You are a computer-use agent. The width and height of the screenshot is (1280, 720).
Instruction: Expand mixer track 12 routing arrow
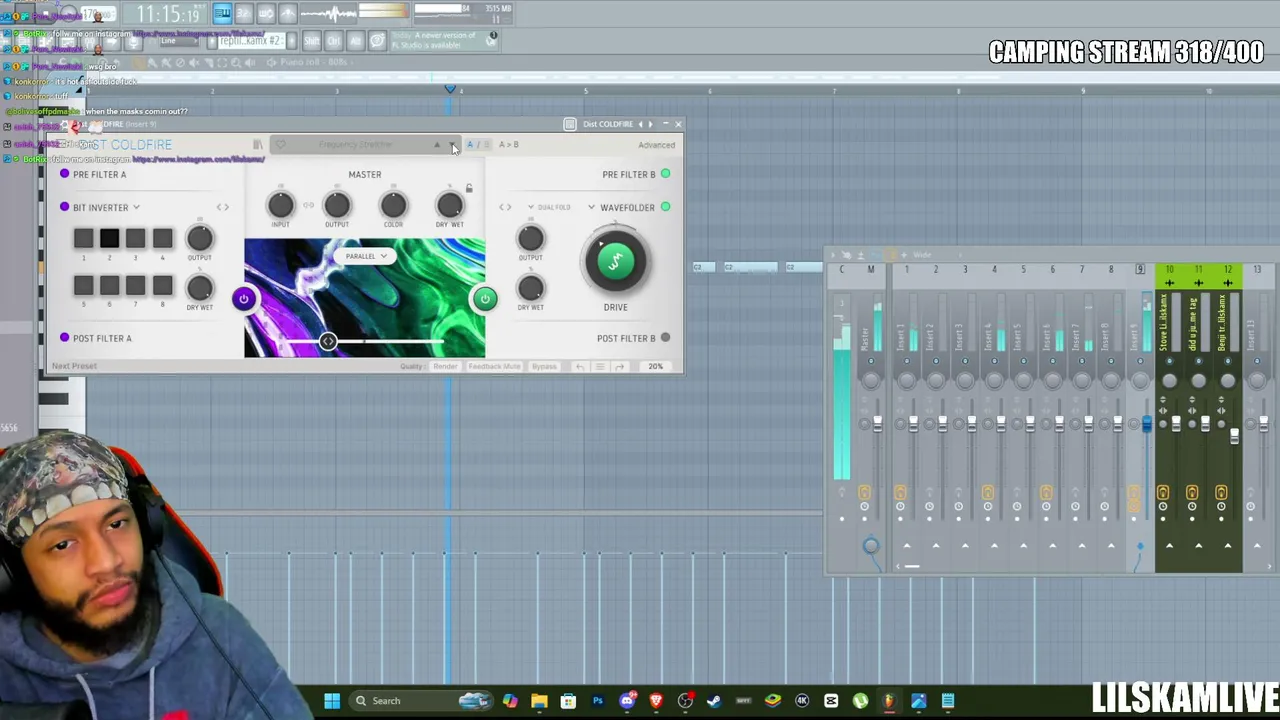point(1228,545)
